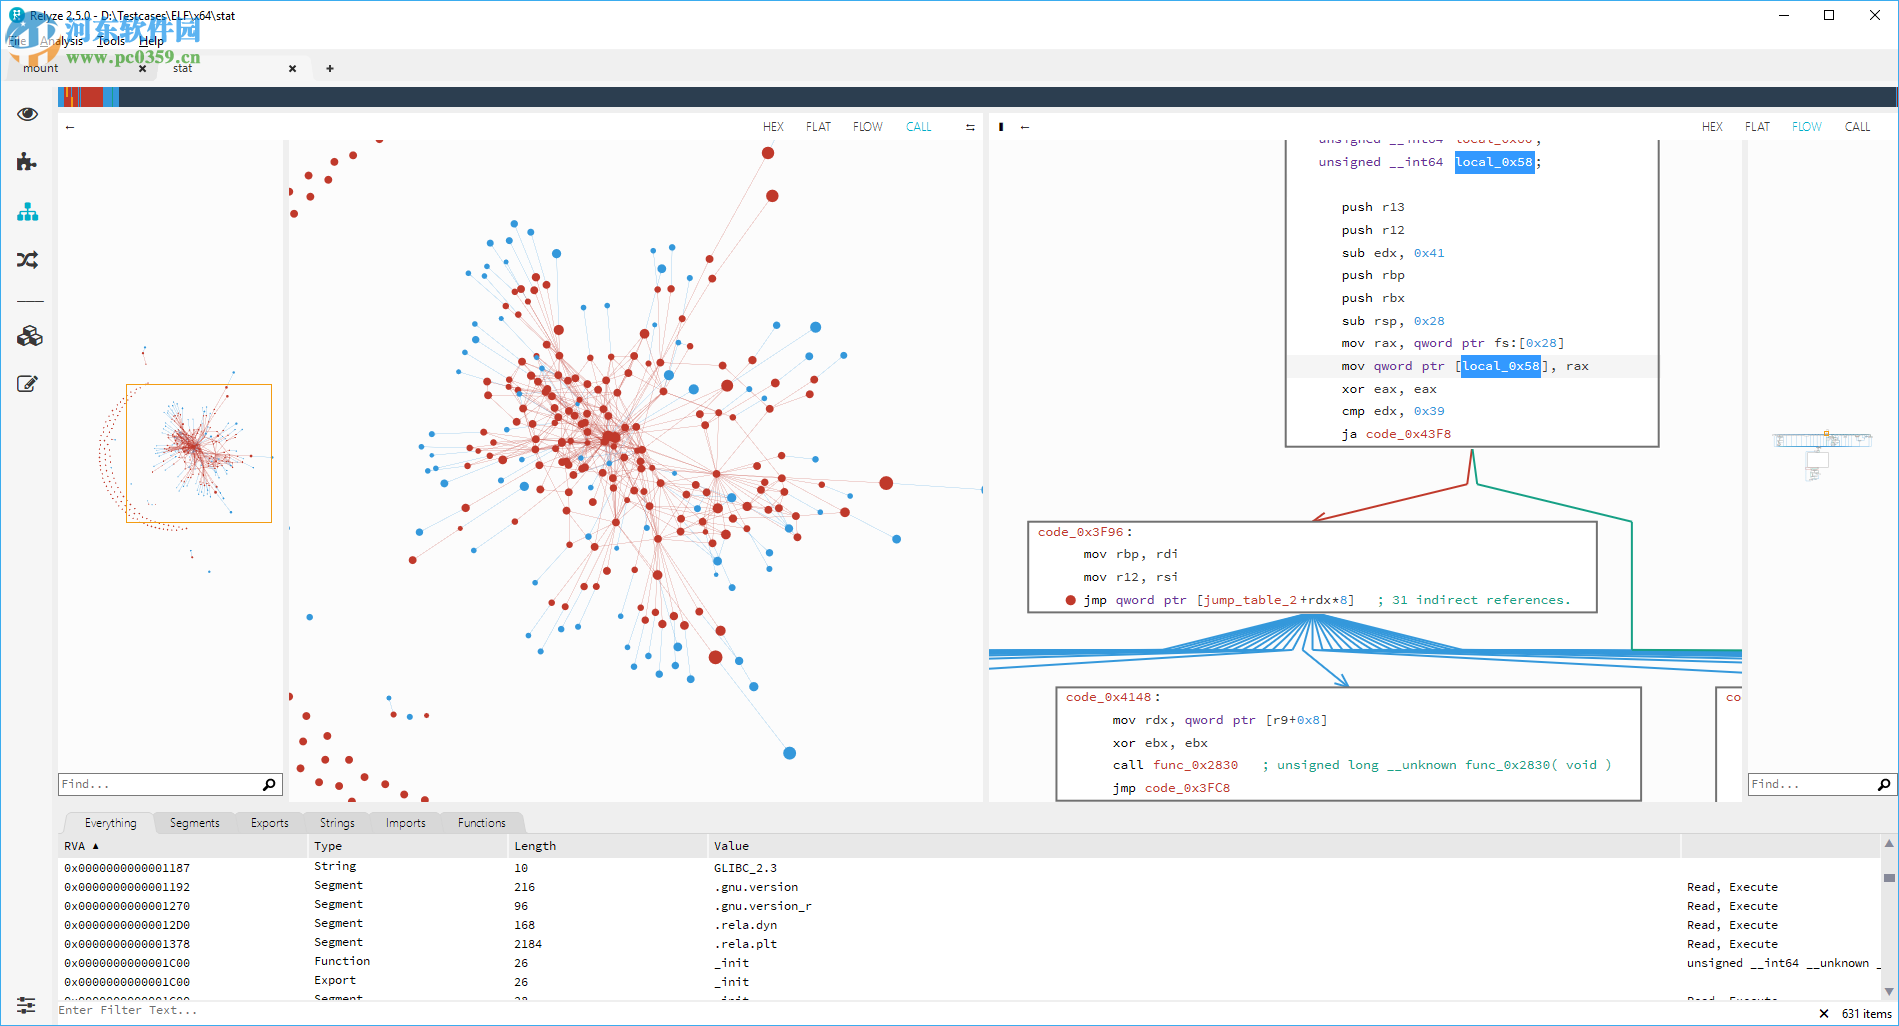Switch left pane to HEX view

click(773, 127)
